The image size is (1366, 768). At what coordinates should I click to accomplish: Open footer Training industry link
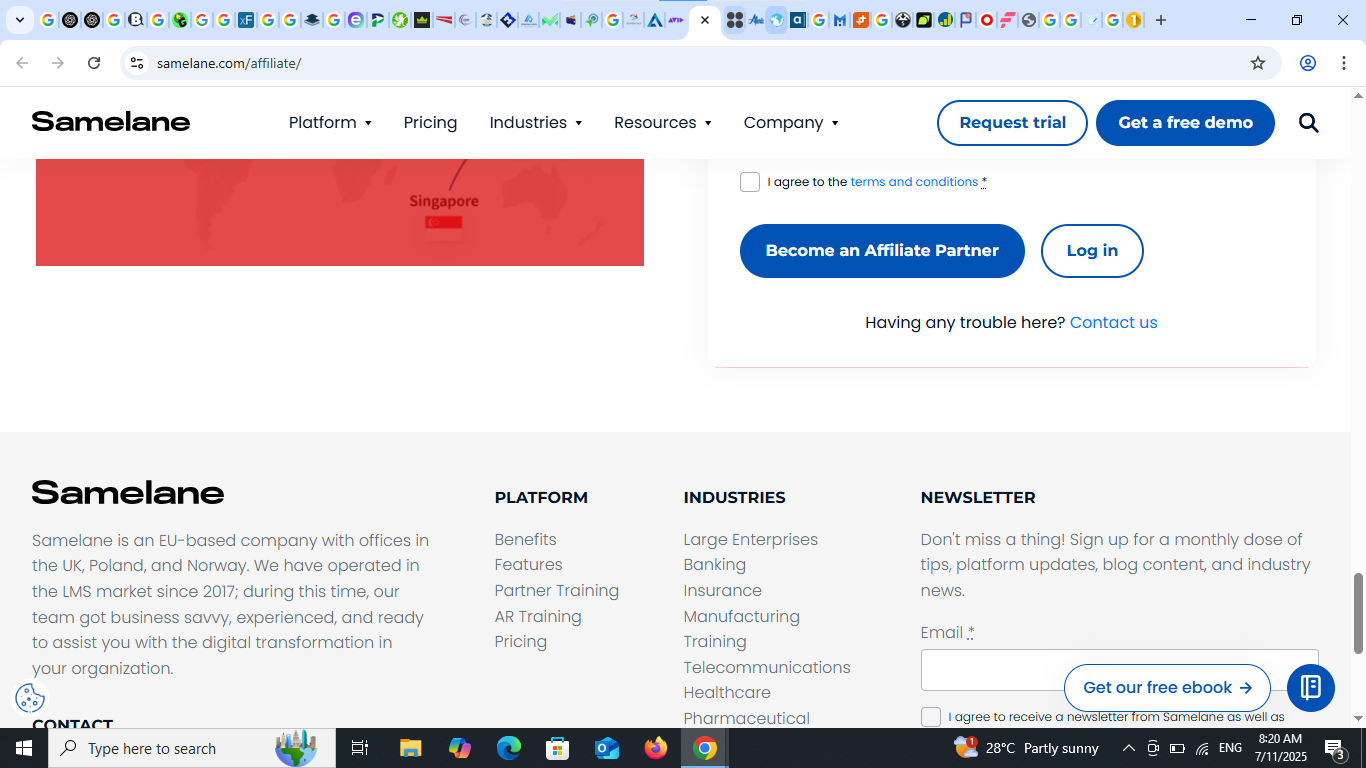point(714,642)
